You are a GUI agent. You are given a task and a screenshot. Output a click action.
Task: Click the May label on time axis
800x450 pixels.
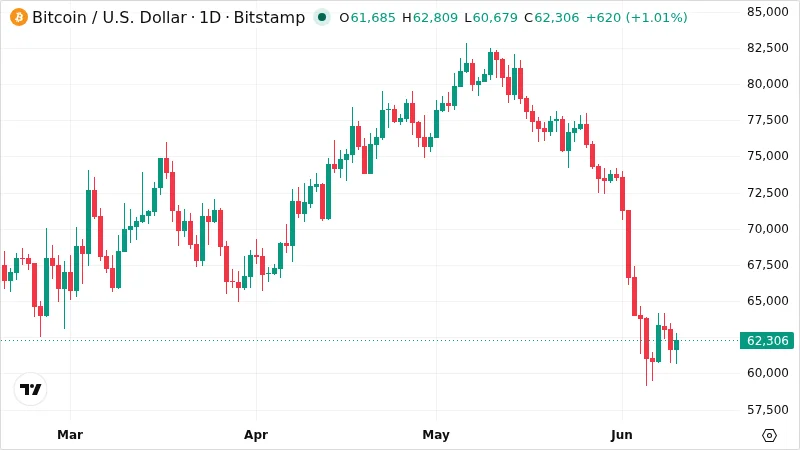[x=436, y=435]
